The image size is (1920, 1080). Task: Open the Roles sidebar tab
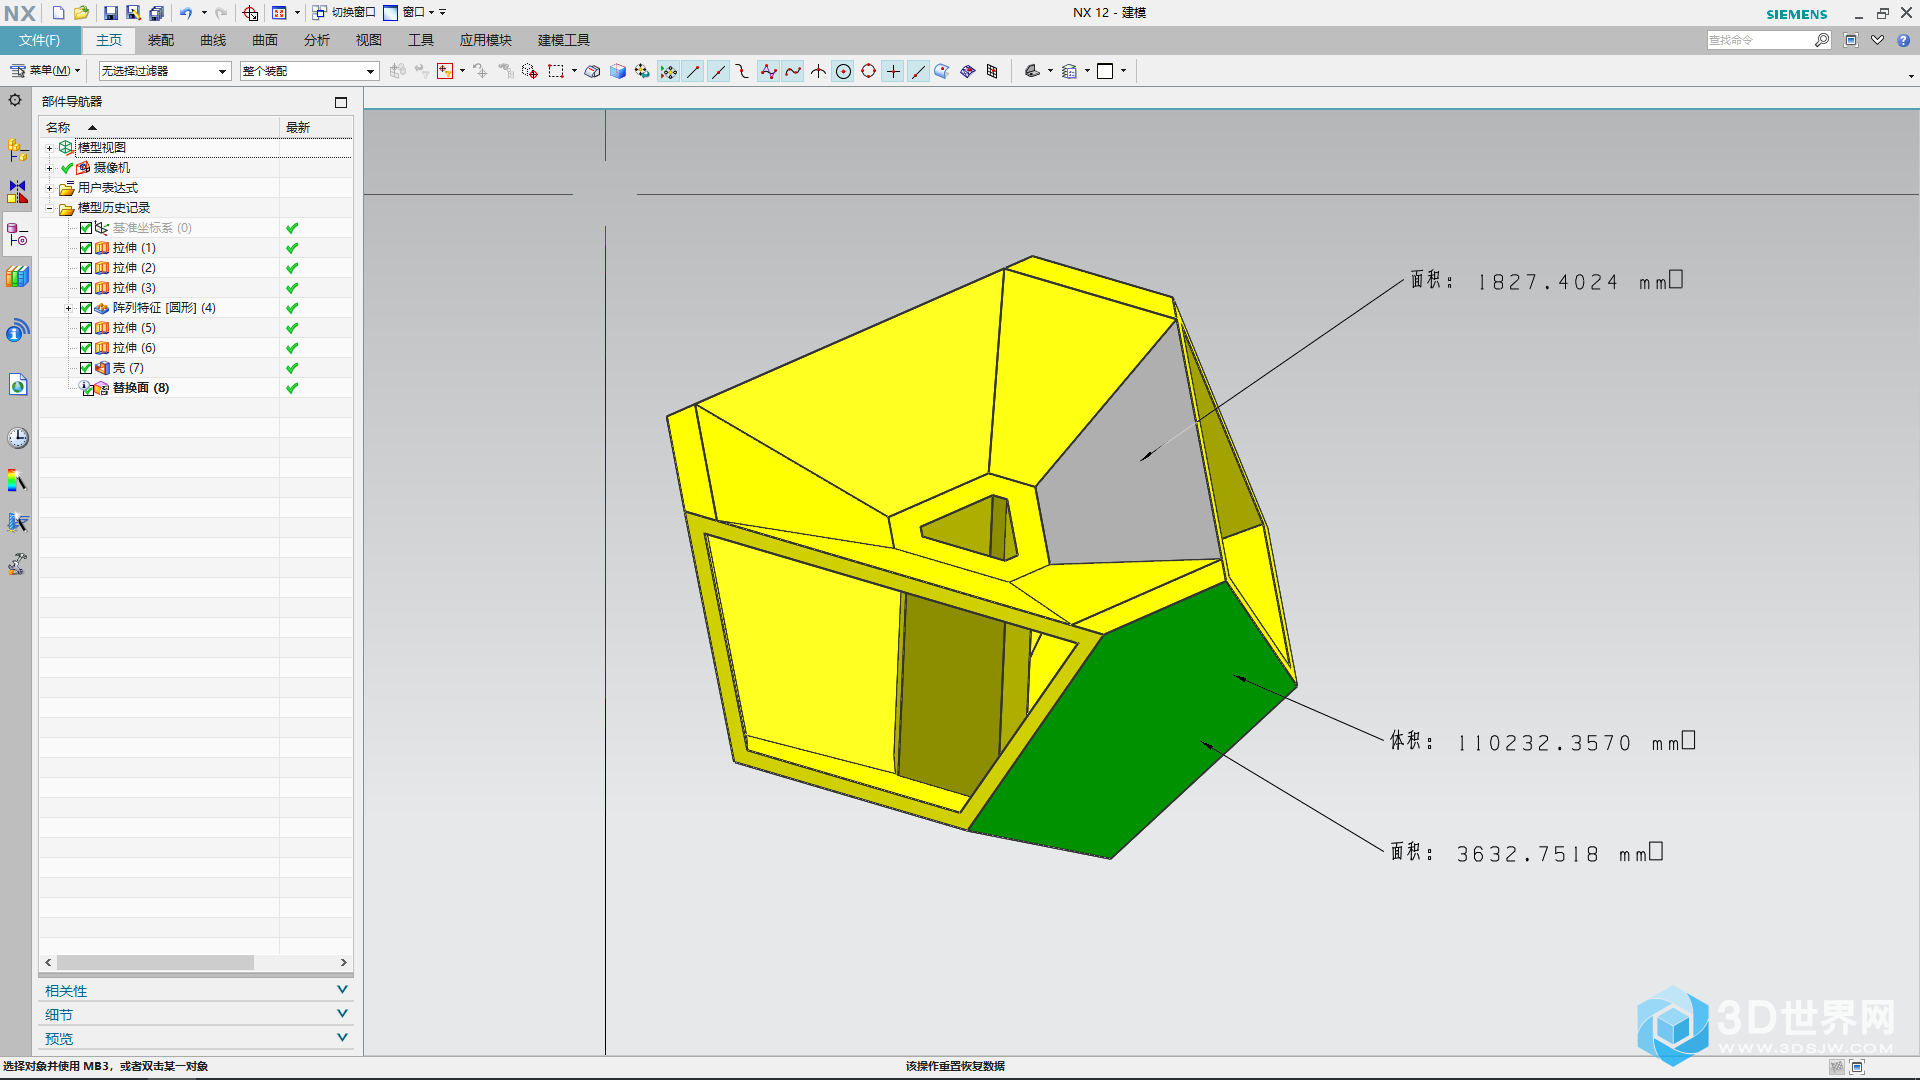(17, 564)
